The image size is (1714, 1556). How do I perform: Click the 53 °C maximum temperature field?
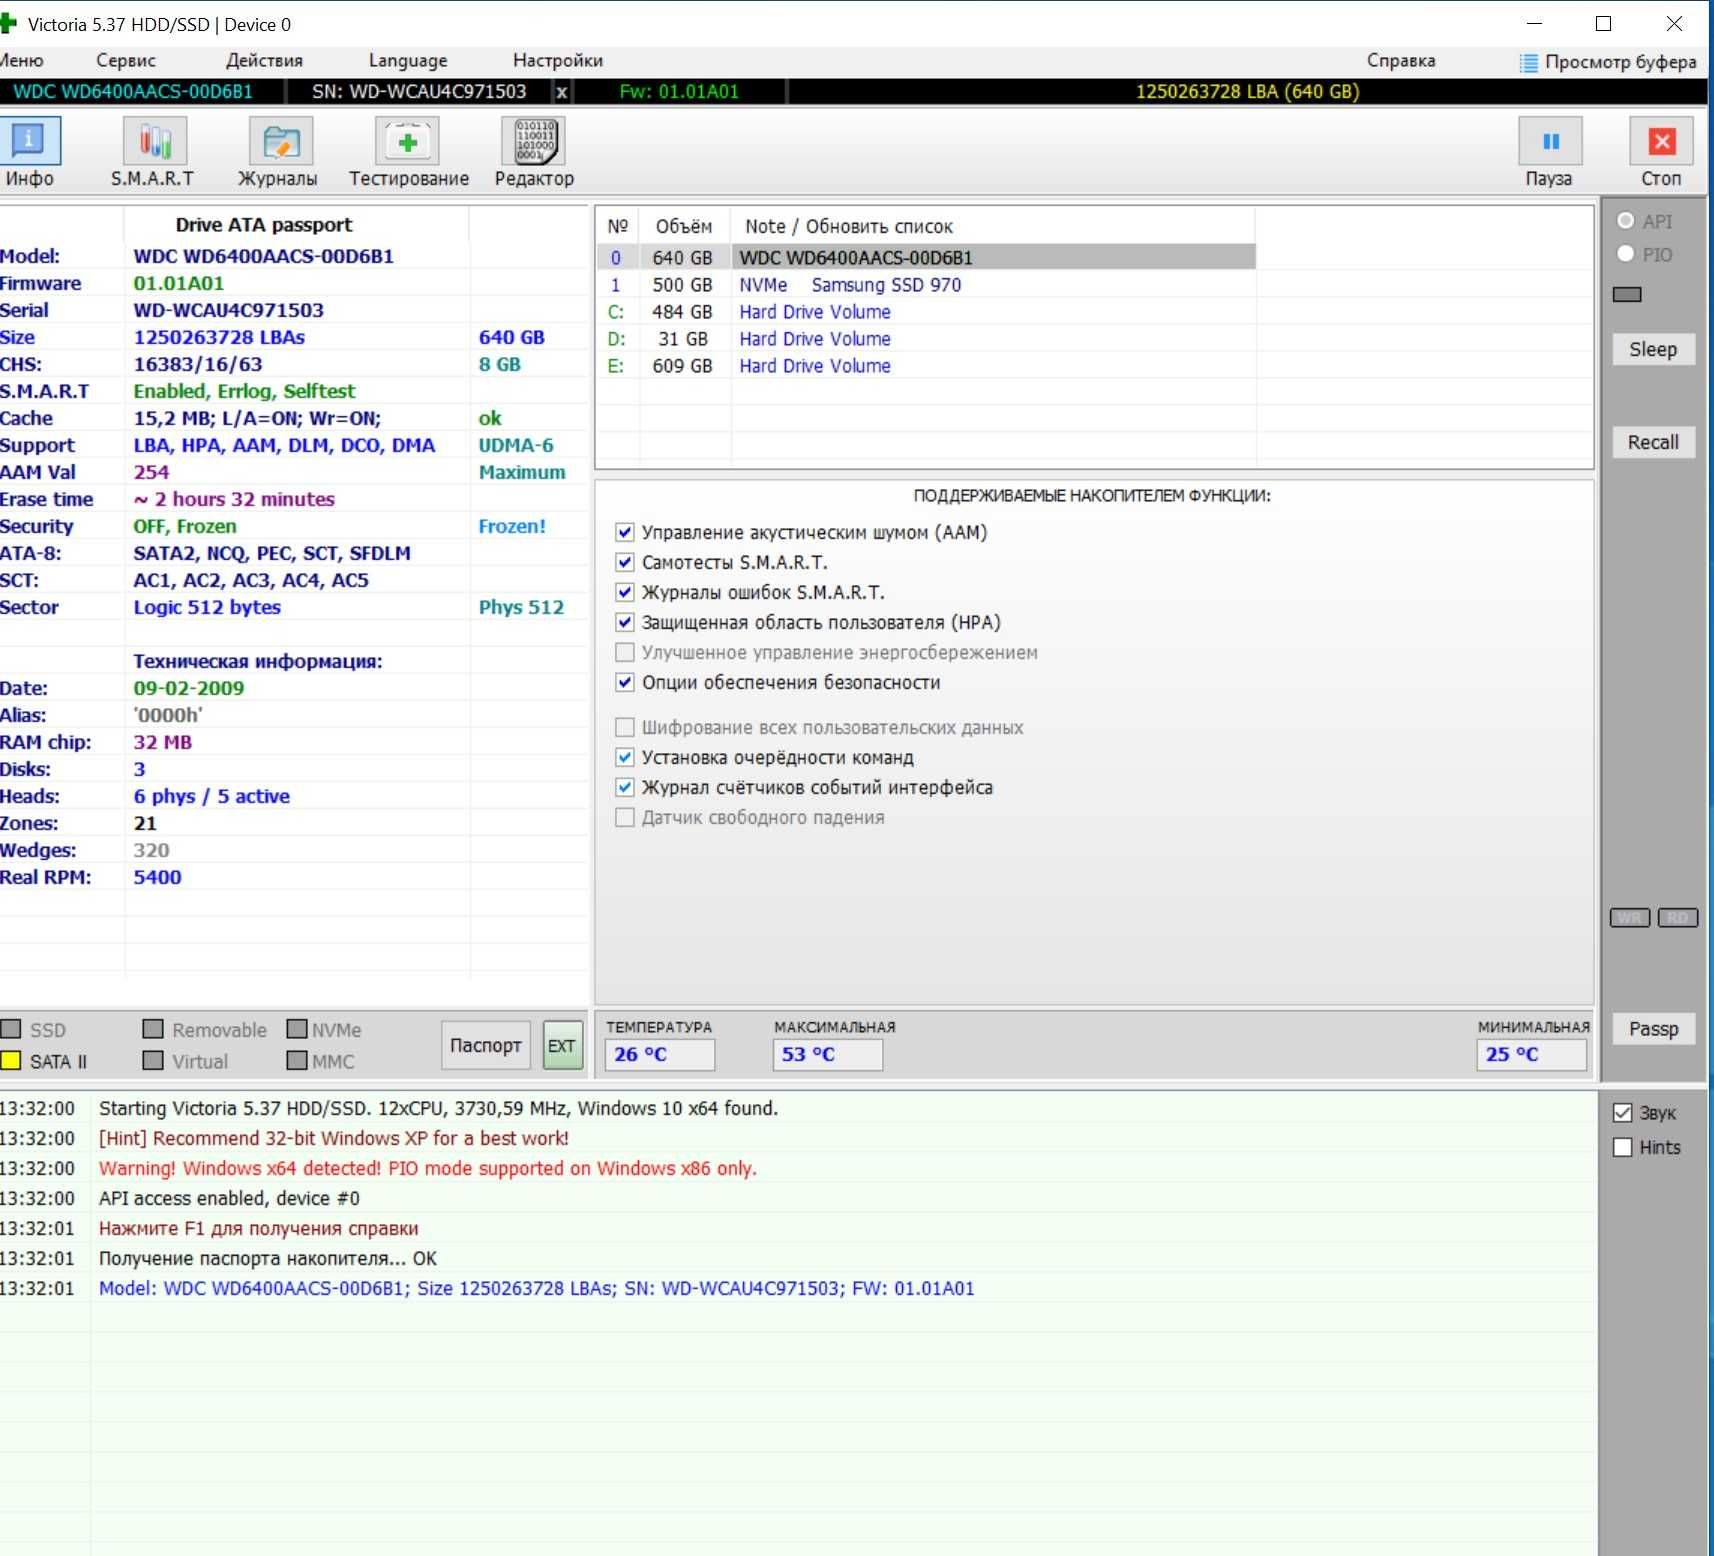pyautogui.click(x=827, y=1054)
